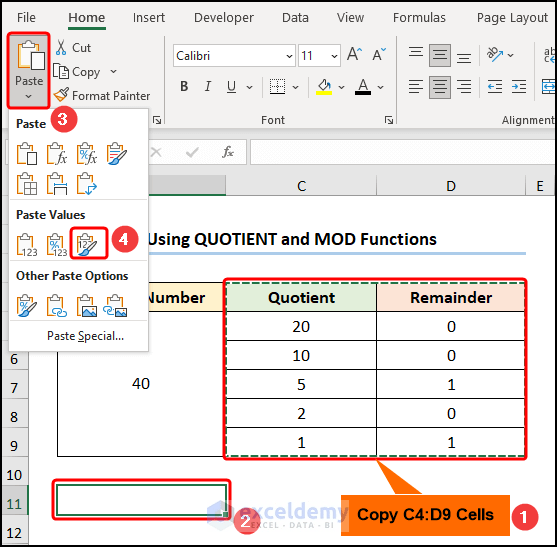Click the Orientation text angle icon

[495, 54]
